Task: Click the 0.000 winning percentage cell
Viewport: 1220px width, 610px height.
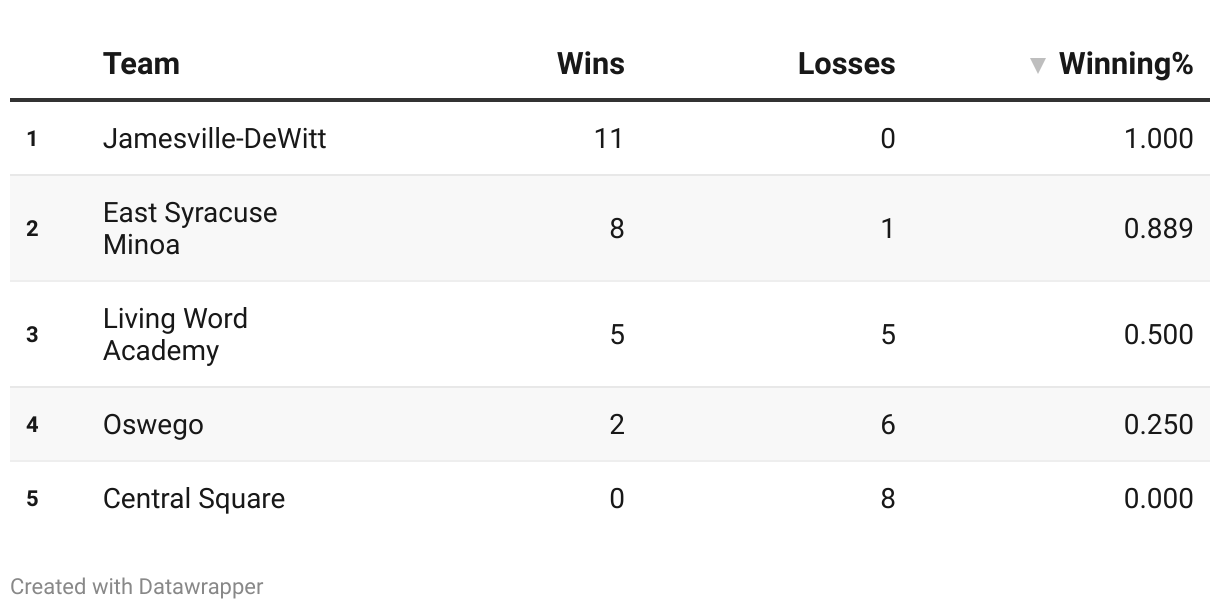Action: (x=1159, y=498)
